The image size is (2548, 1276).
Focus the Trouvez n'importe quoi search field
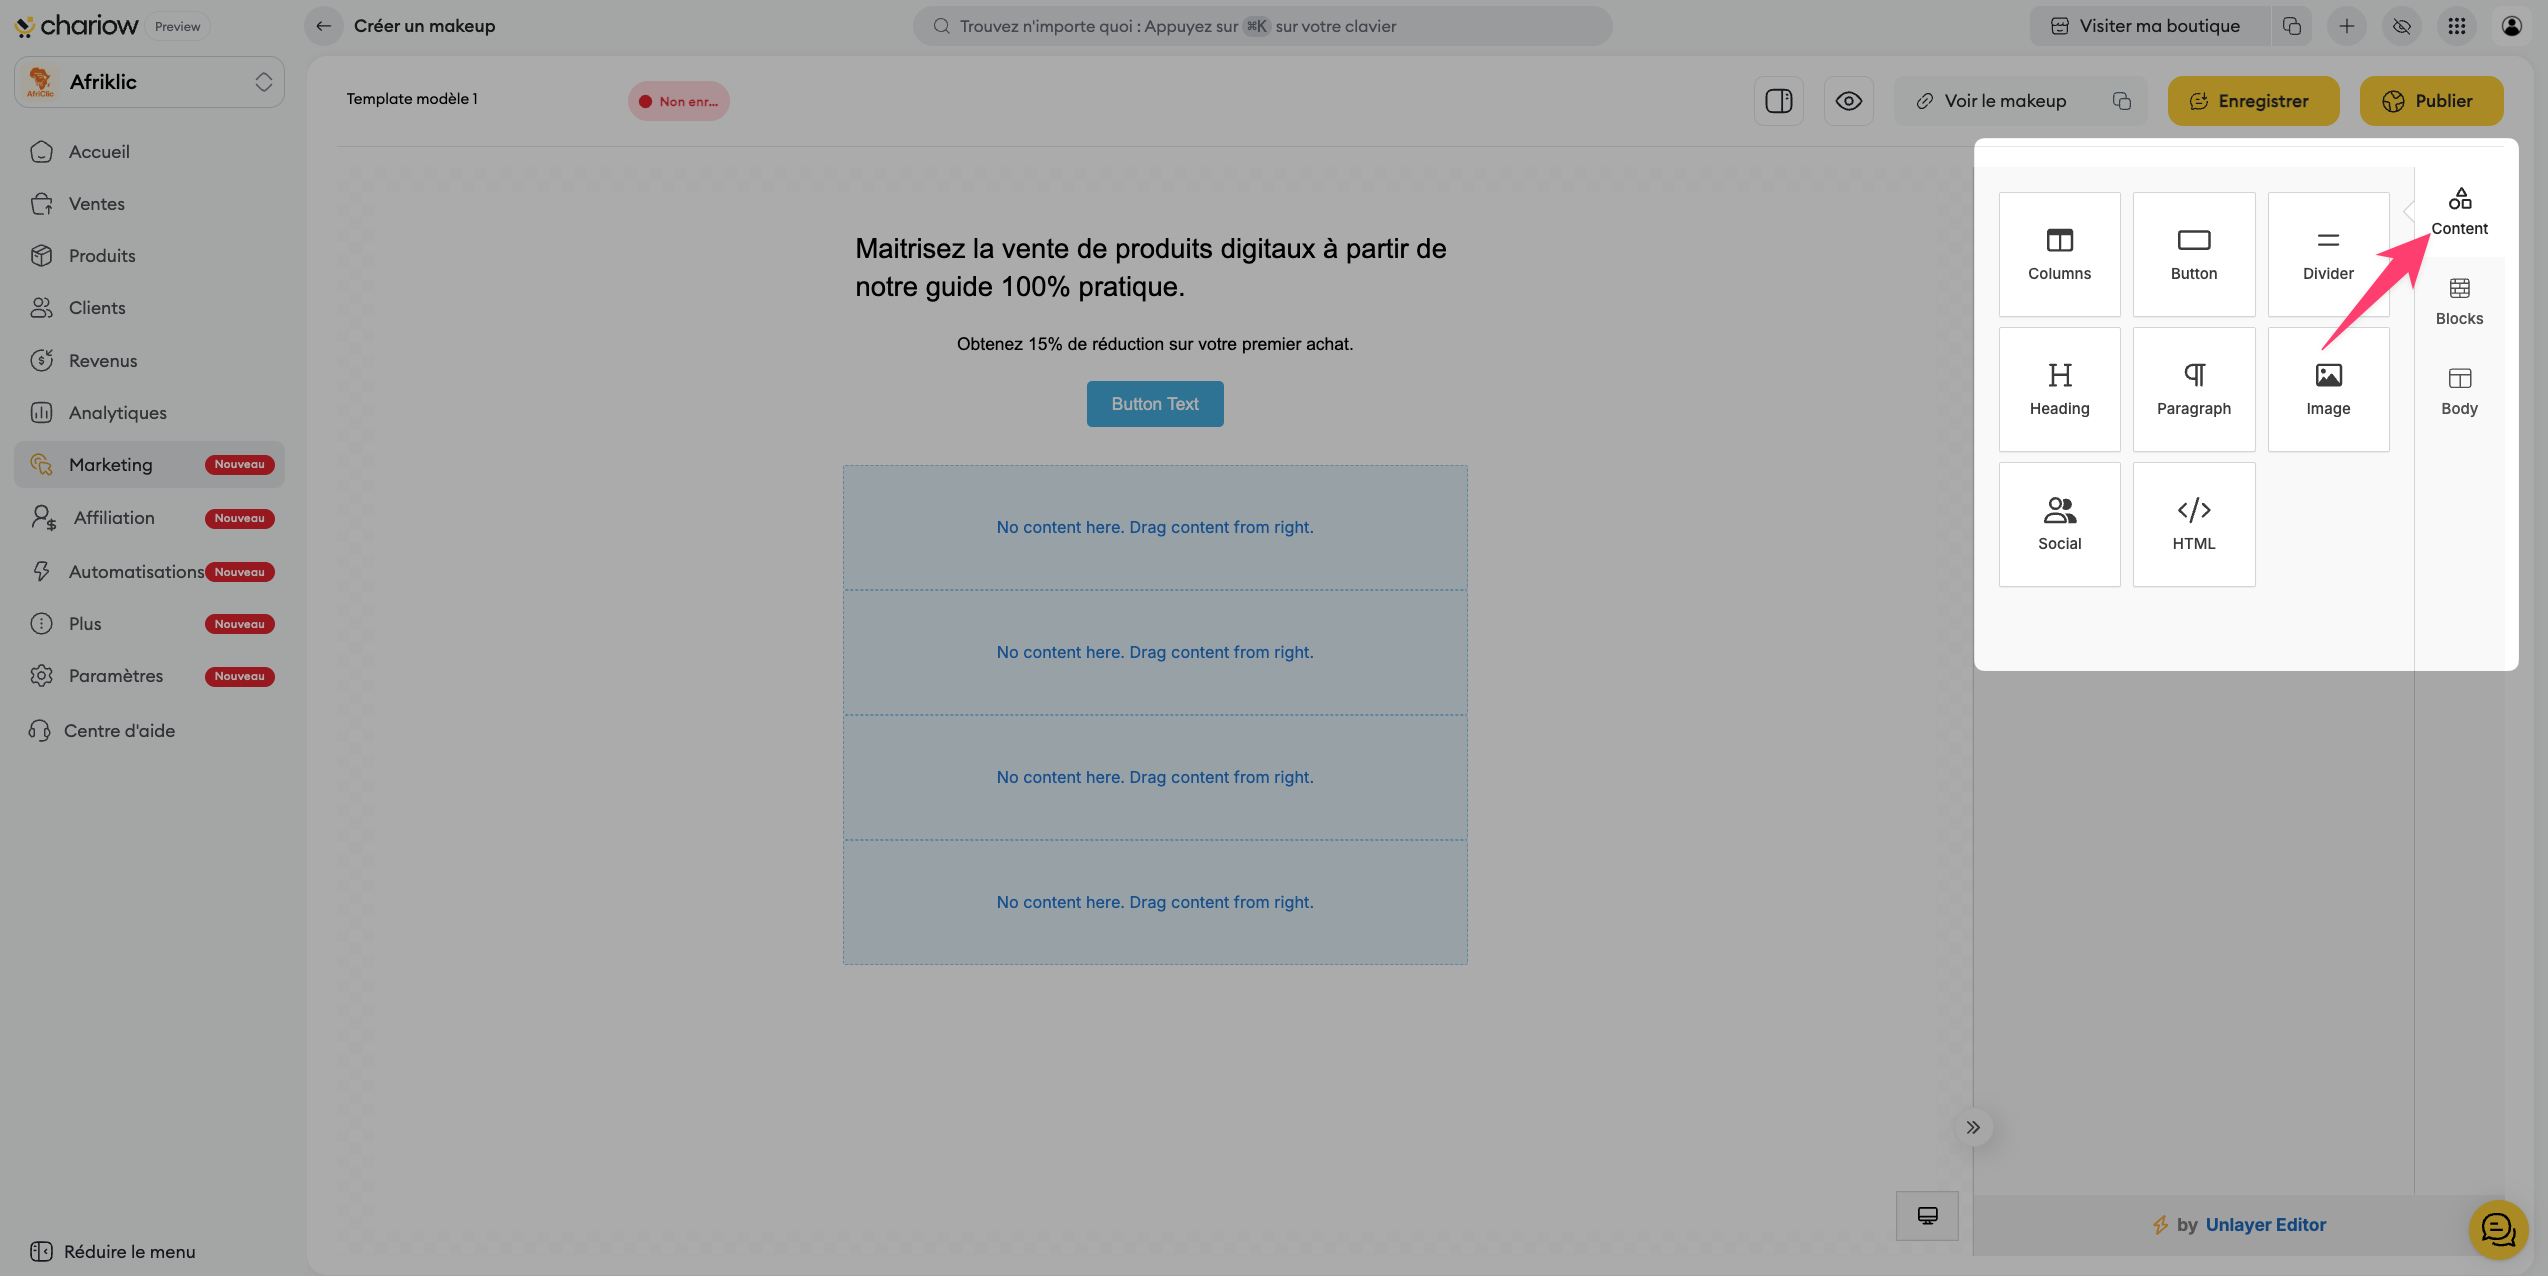1260,26
